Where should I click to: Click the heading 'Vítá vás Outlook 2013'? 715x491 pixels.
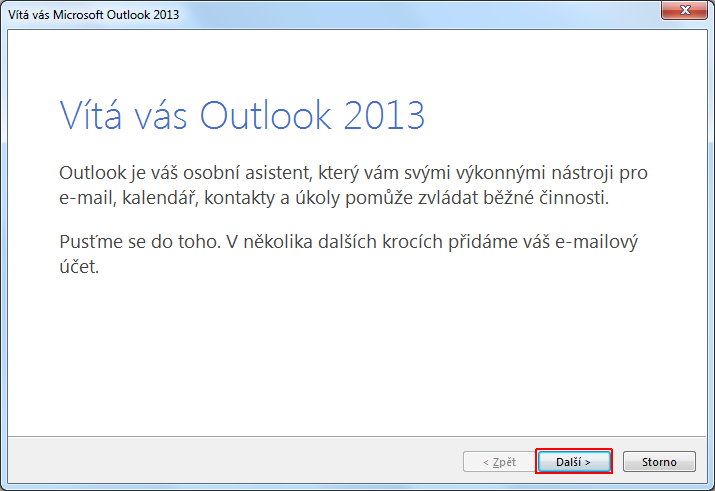(242, 115)
